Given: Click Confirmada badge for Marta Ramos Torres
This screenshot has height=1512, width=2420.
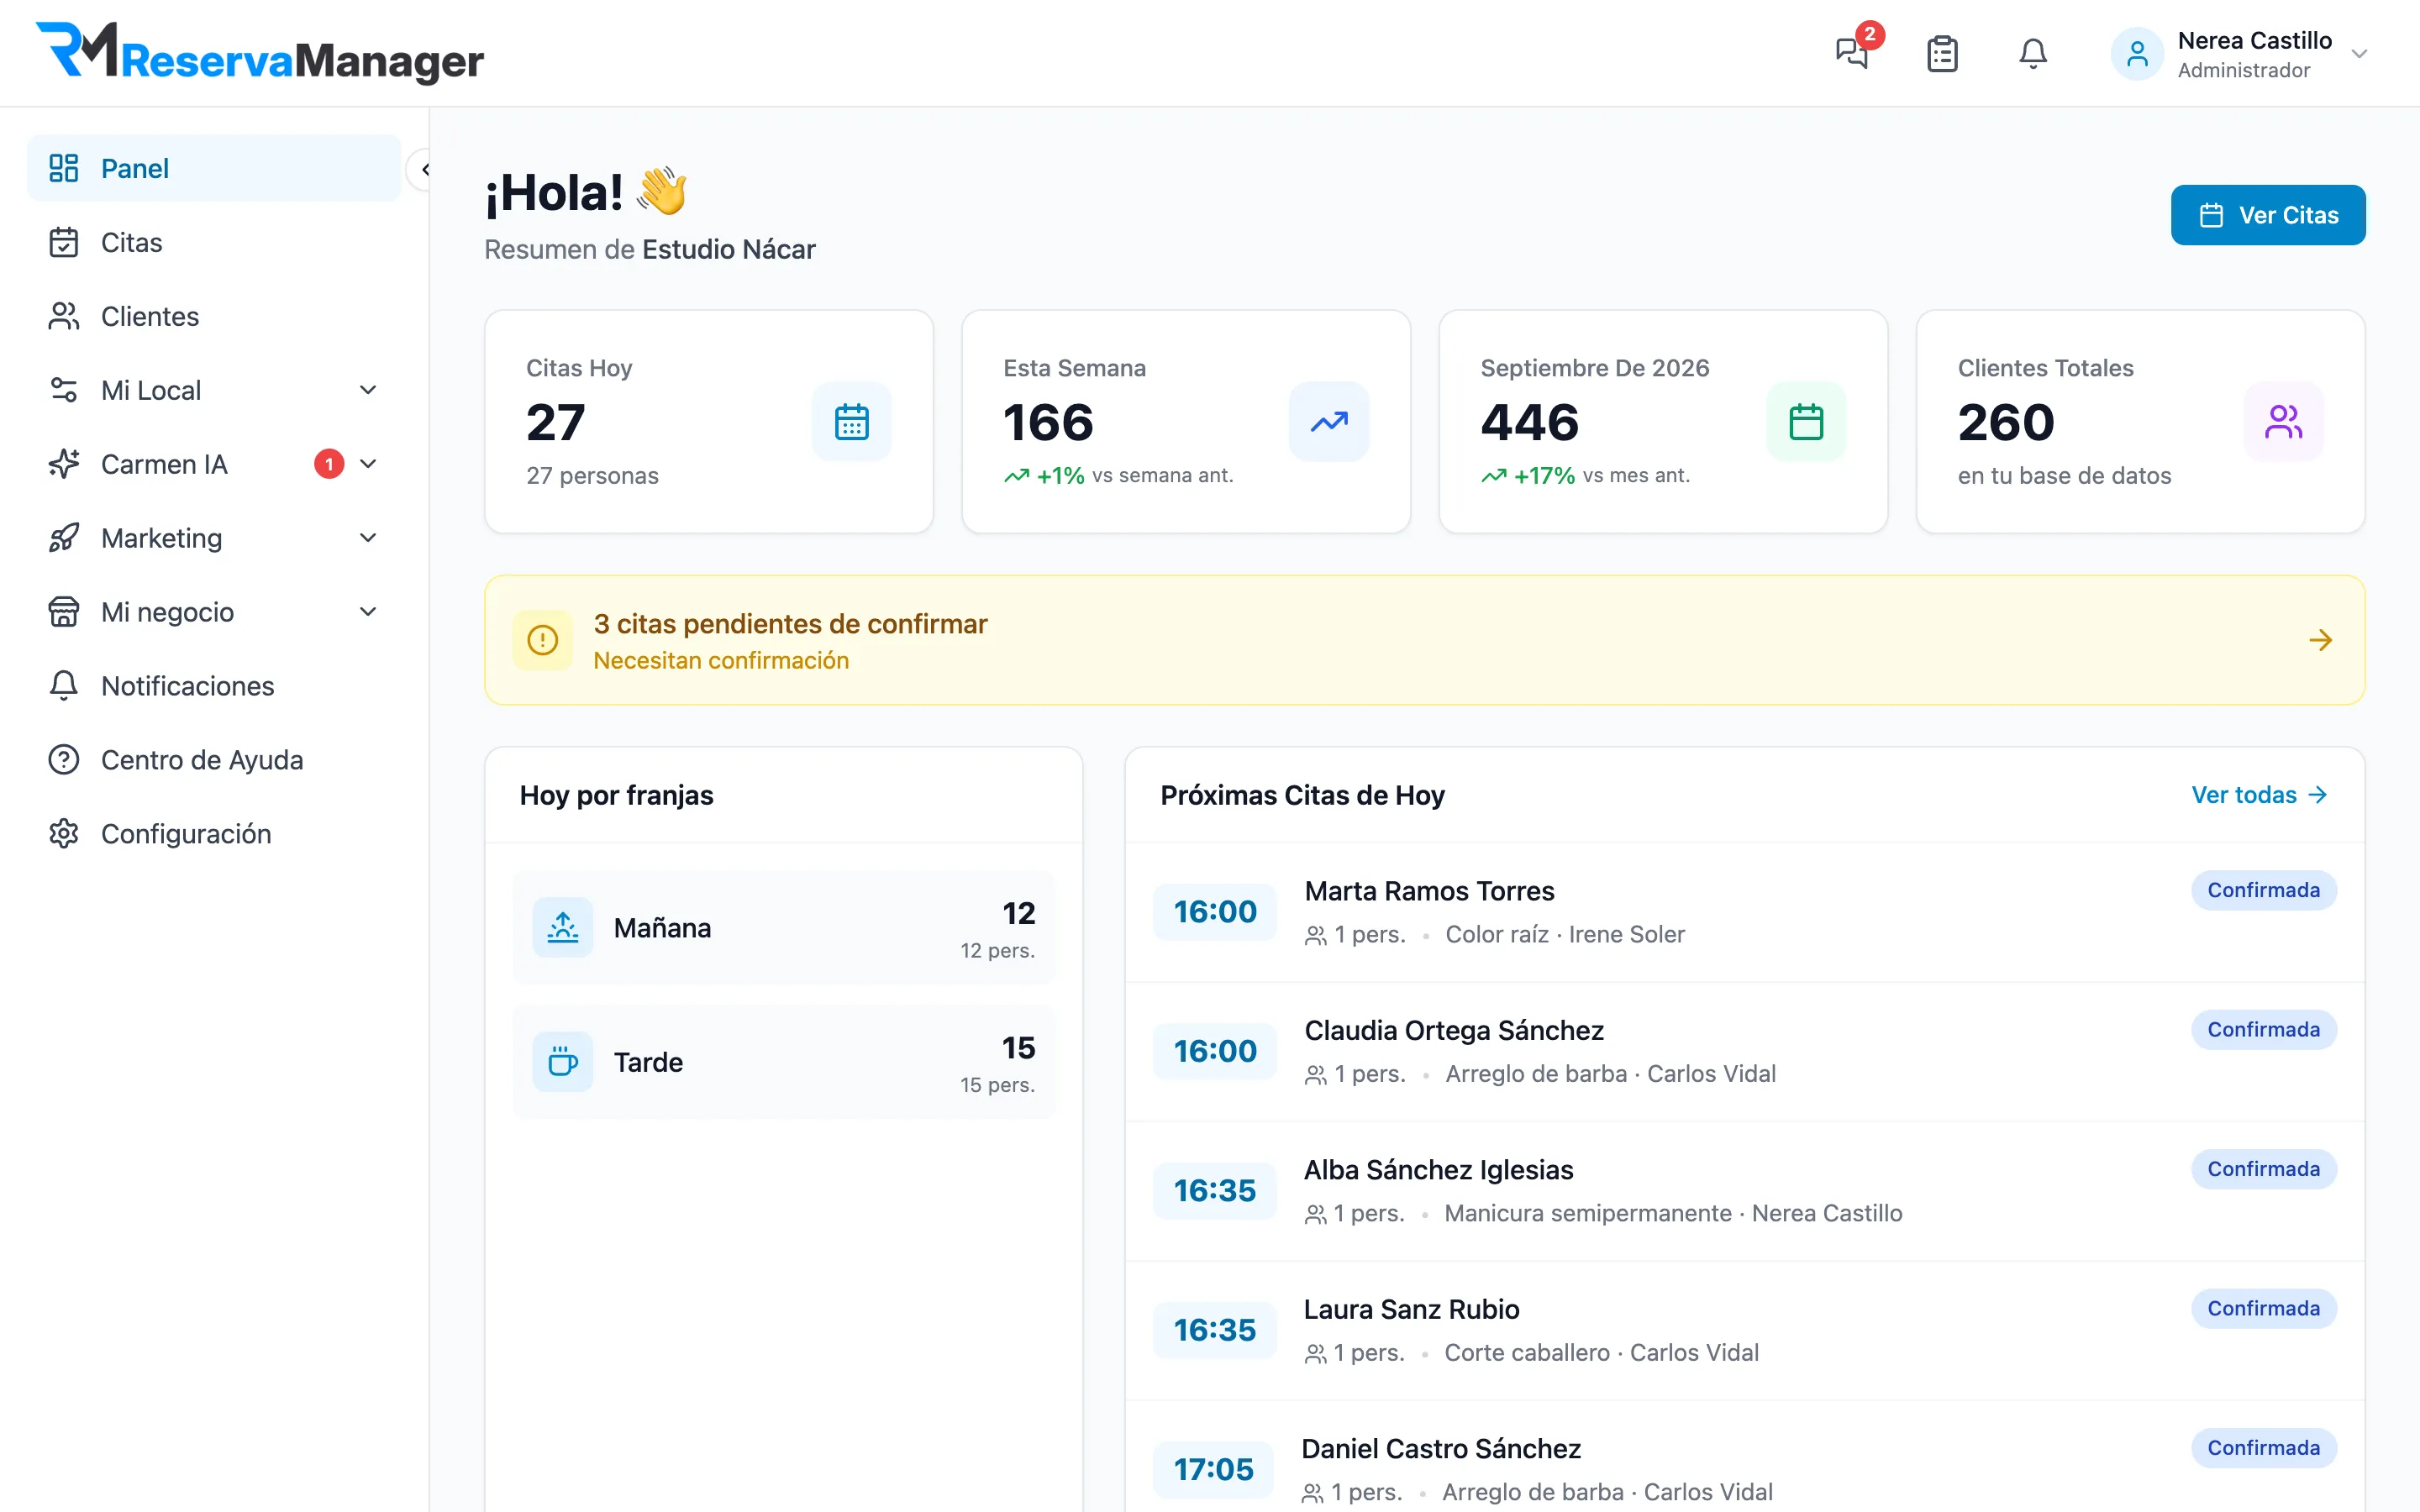Looking at the screenshot, I should pyautogui.click(x=2264, y=890).
